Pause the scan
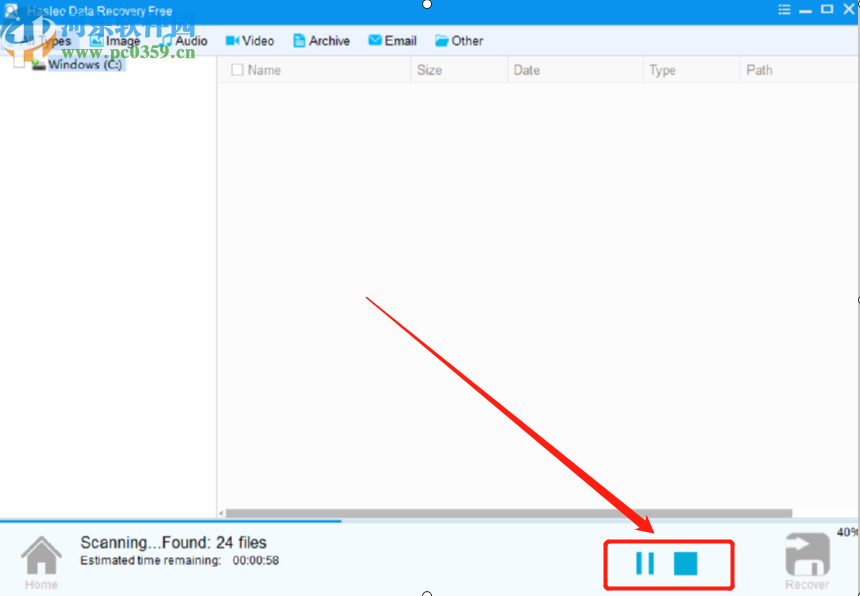Viewport: 860px width, 596px height. [645, 563]
